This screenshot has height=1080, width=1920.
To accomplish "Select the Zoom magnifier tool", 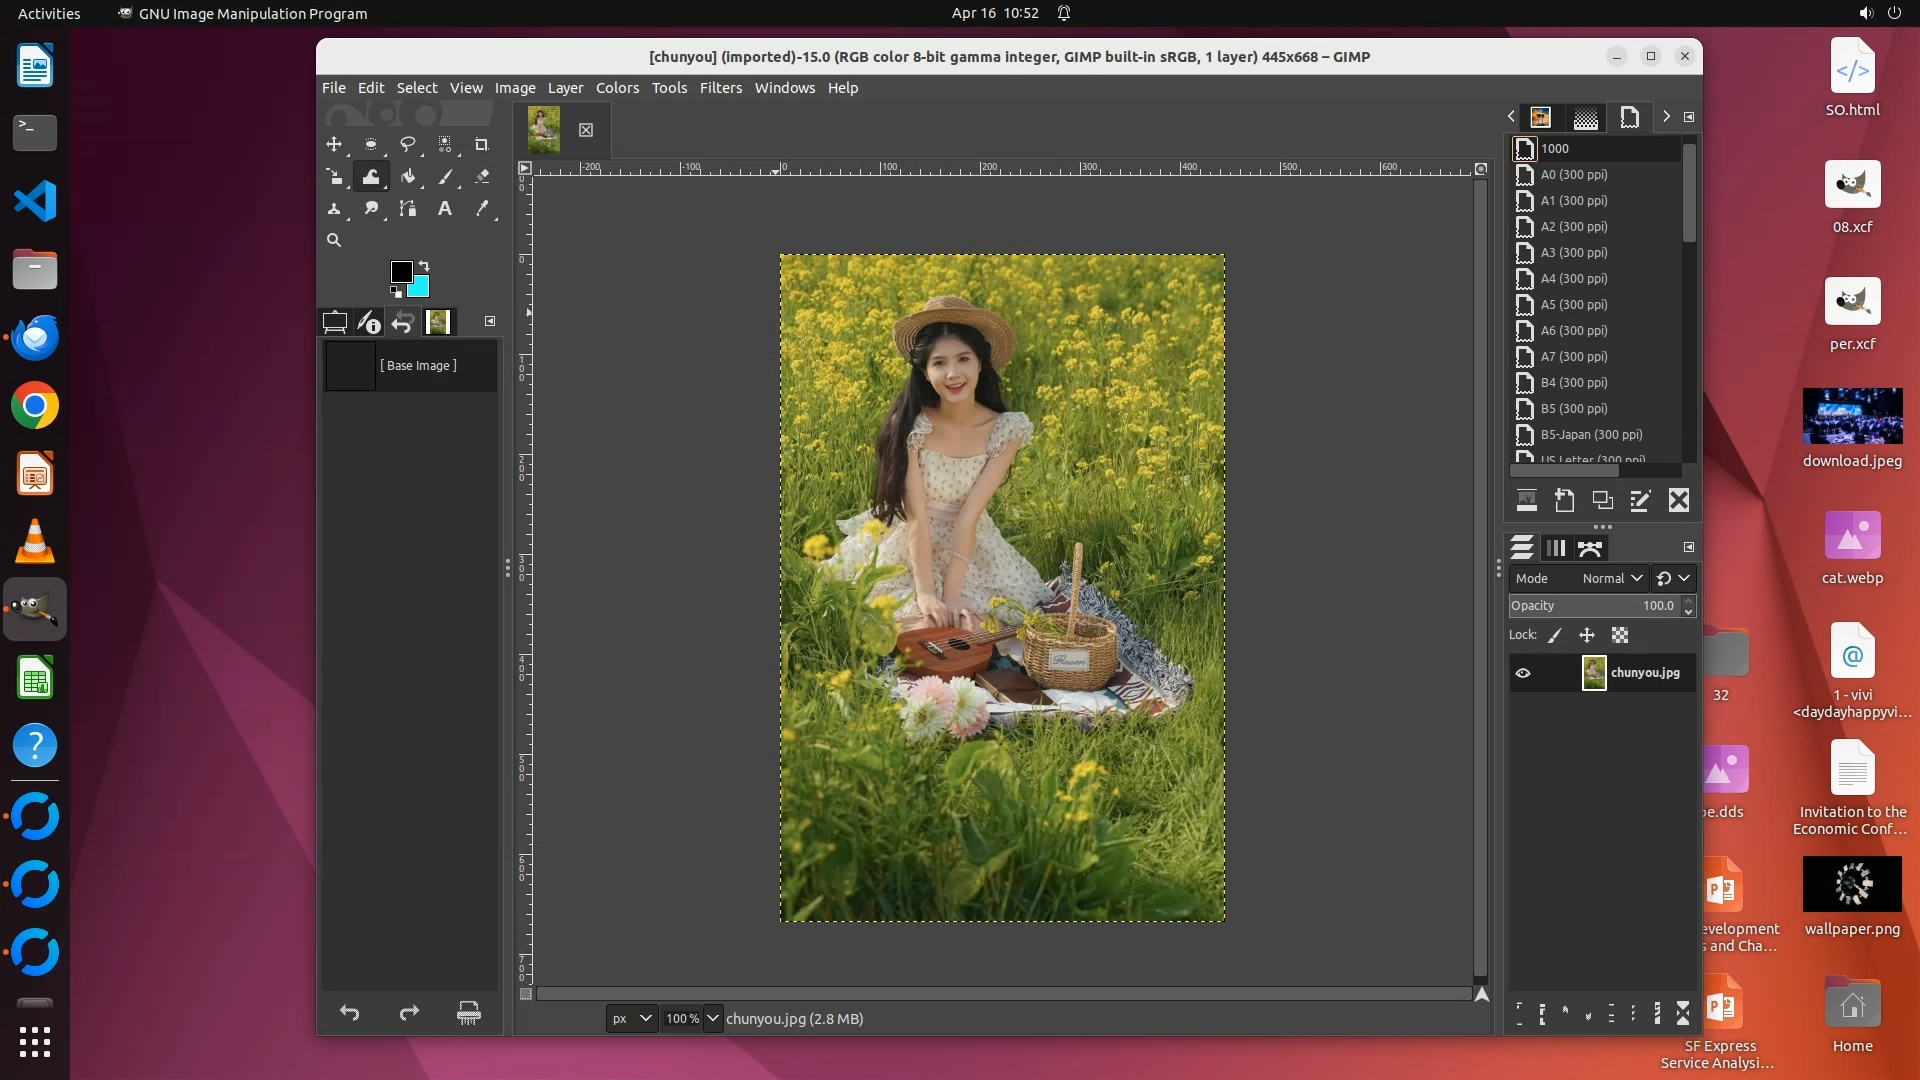I will coord(334,241).
